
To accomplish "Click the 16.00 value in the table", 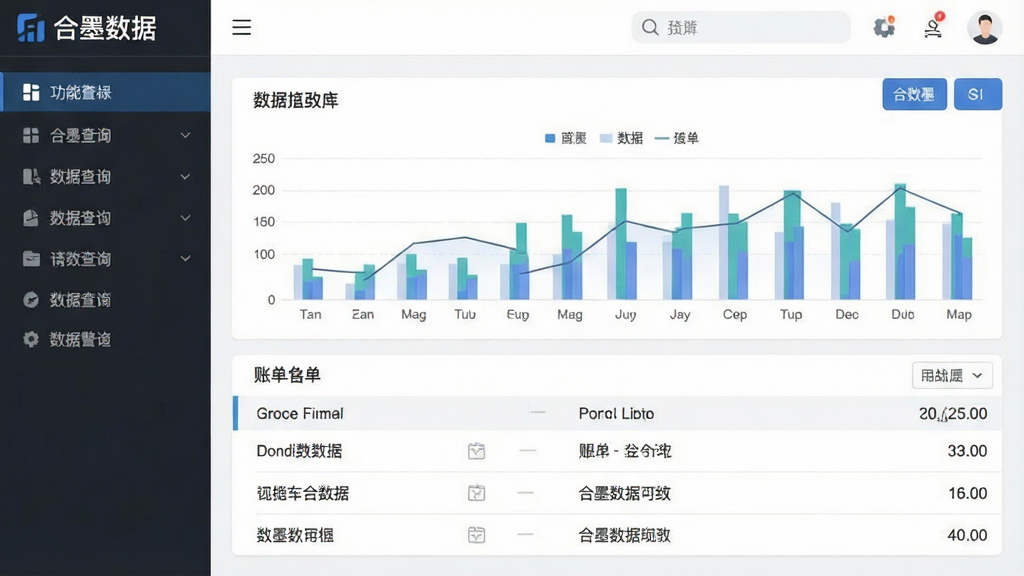I will (967, 493).
